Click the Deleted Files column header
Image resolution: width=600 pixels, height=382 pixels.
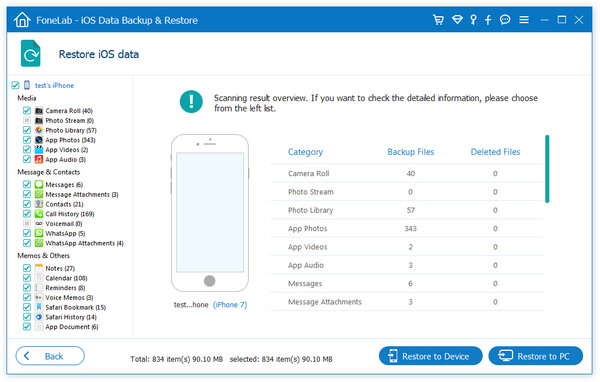pos(495,152)
